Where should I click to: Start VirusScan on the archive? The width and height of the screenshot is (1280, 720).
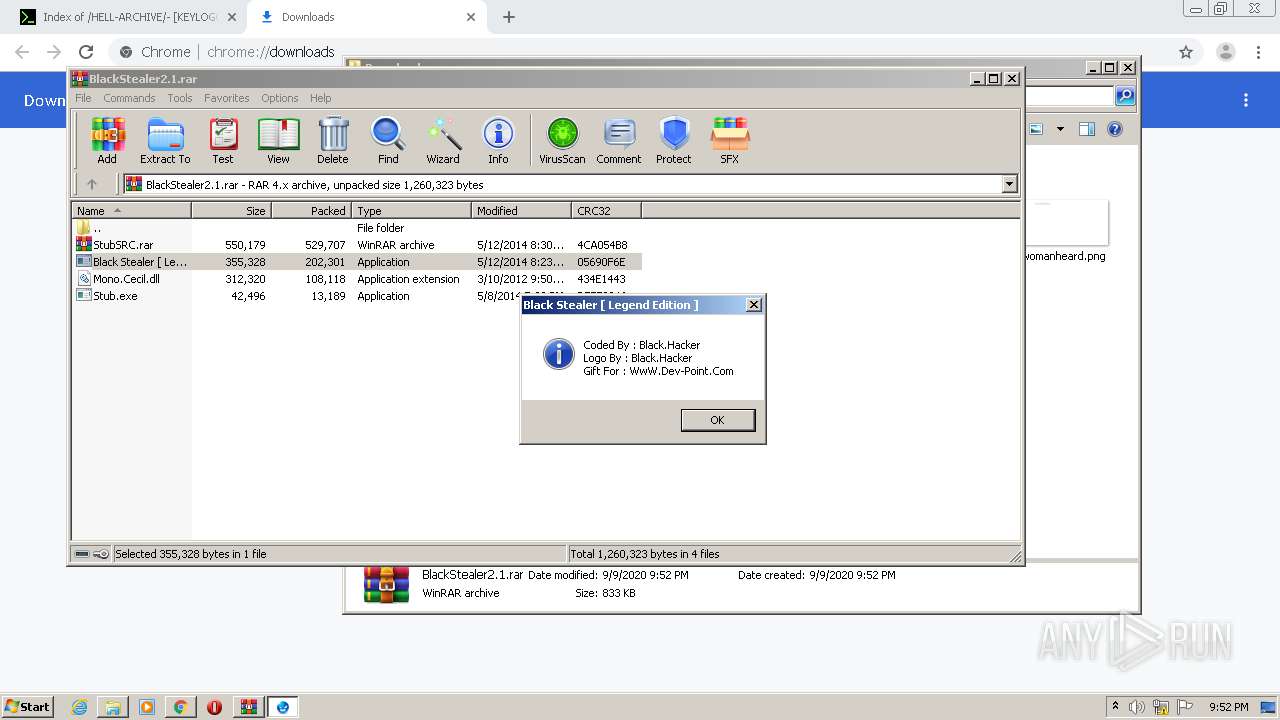(562, 140)
